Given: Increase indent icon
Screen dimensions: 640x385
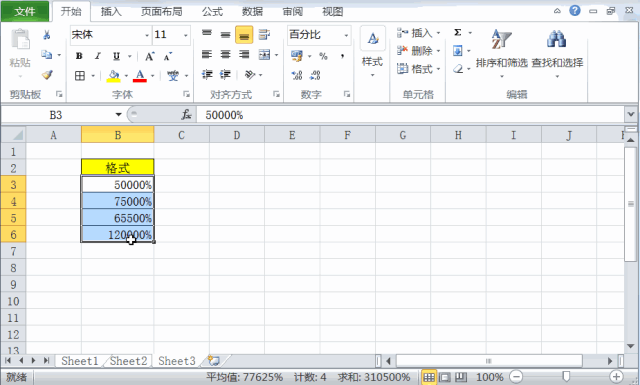Looking at the screenshot, I should (225, 74).
